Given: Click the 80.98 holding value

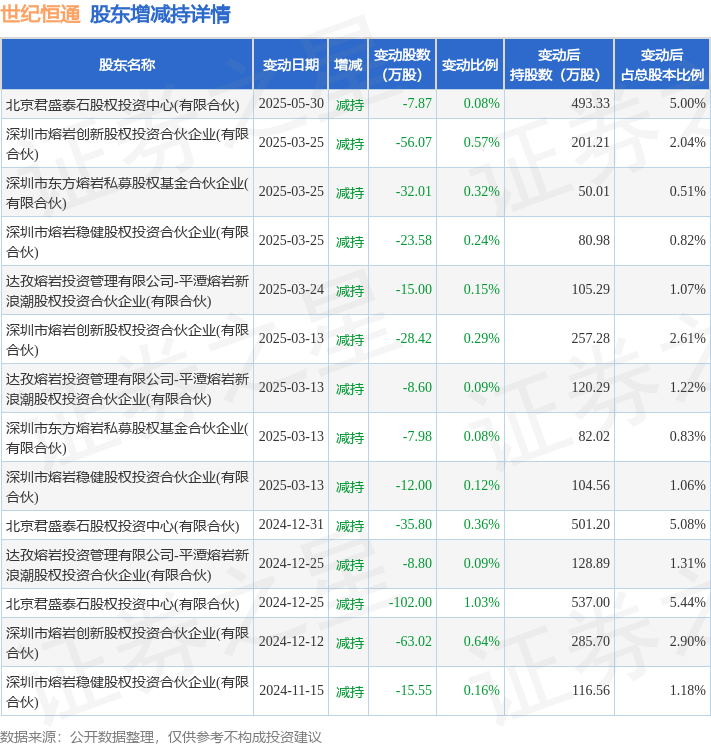Looking at the screenshot, I should [x=594, y=240].
